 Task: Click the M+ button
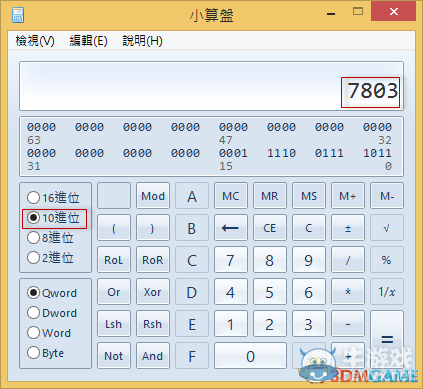348,196
